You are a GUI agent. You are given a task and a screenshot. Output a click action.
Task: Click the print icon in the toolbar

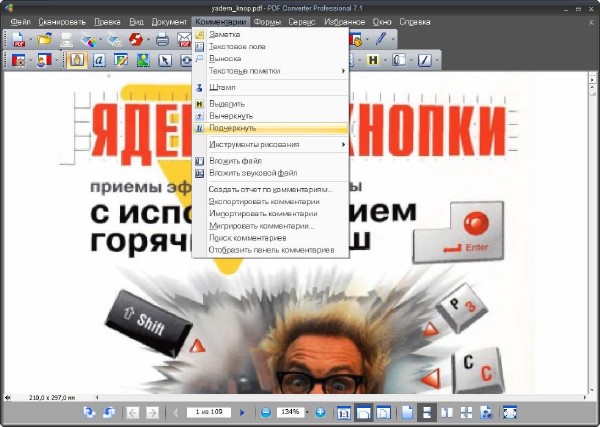pos(162,40)
